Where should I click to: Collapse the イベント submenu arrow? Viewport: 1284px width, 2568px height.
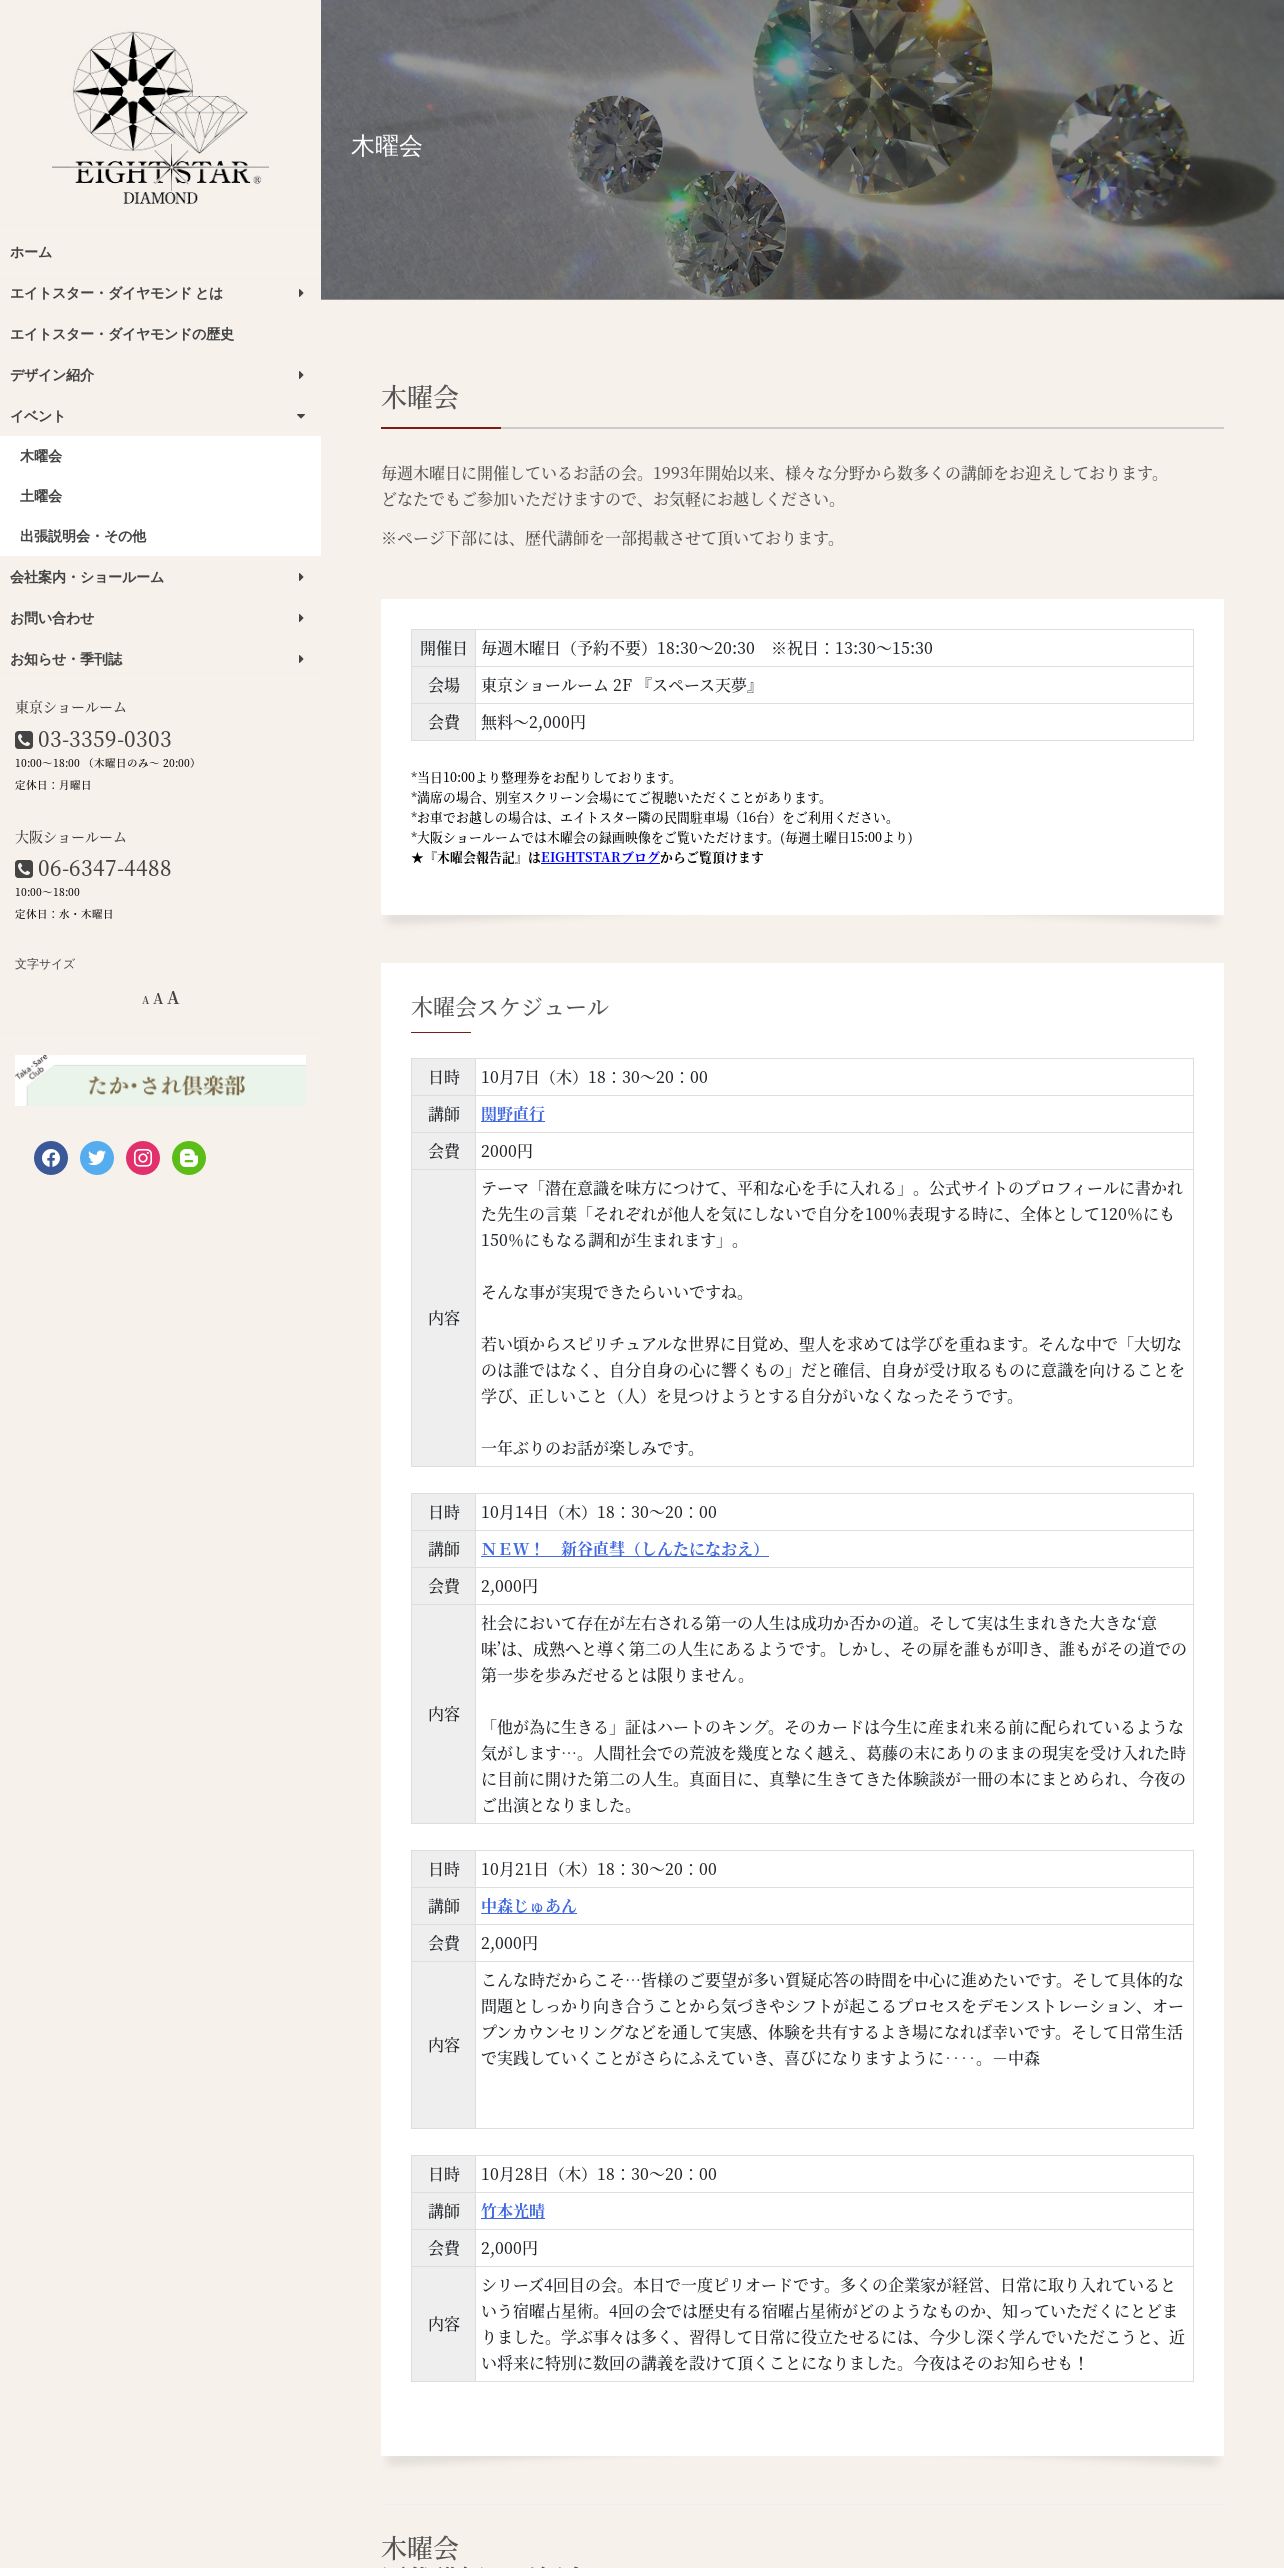point(301,416)
